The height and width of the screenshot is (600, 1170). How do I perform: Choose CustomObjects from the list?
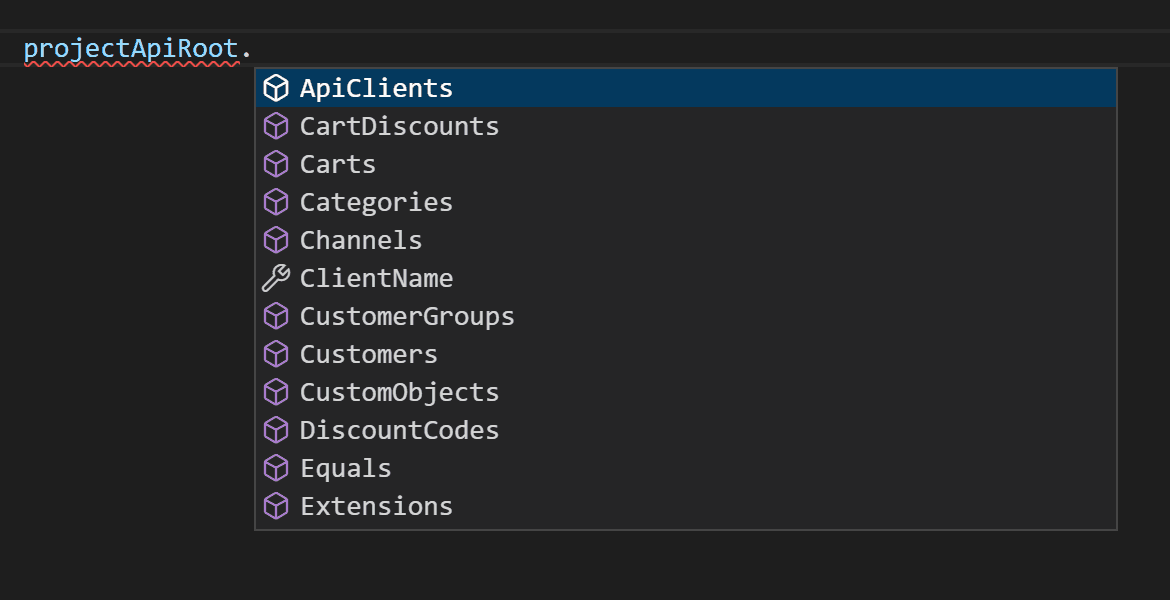(x=399, y=393)
